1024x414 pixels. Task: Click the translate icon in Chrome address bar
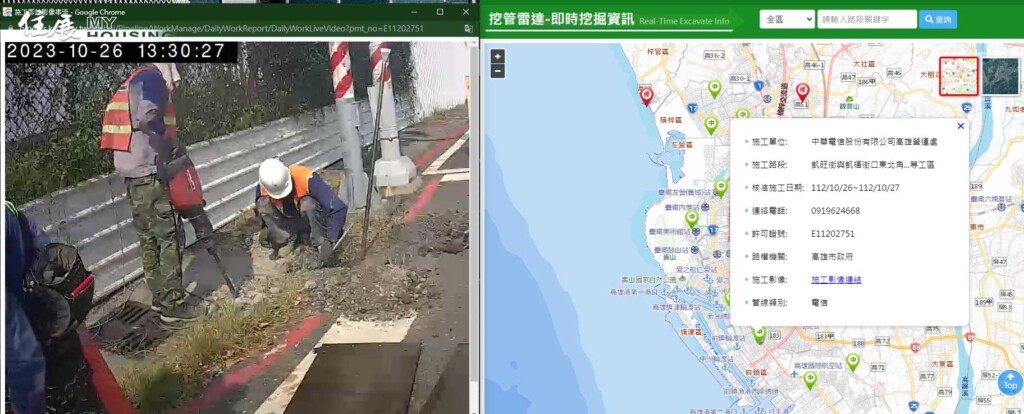(x=469, y=31)
